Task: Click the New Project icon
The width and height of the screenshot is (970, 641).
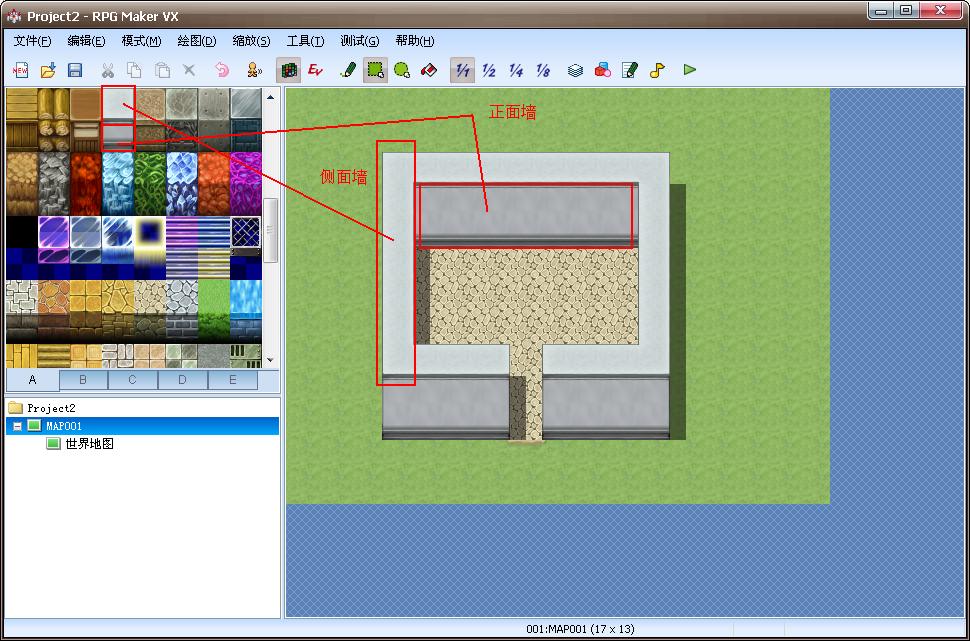Action: tap(20, 70)
